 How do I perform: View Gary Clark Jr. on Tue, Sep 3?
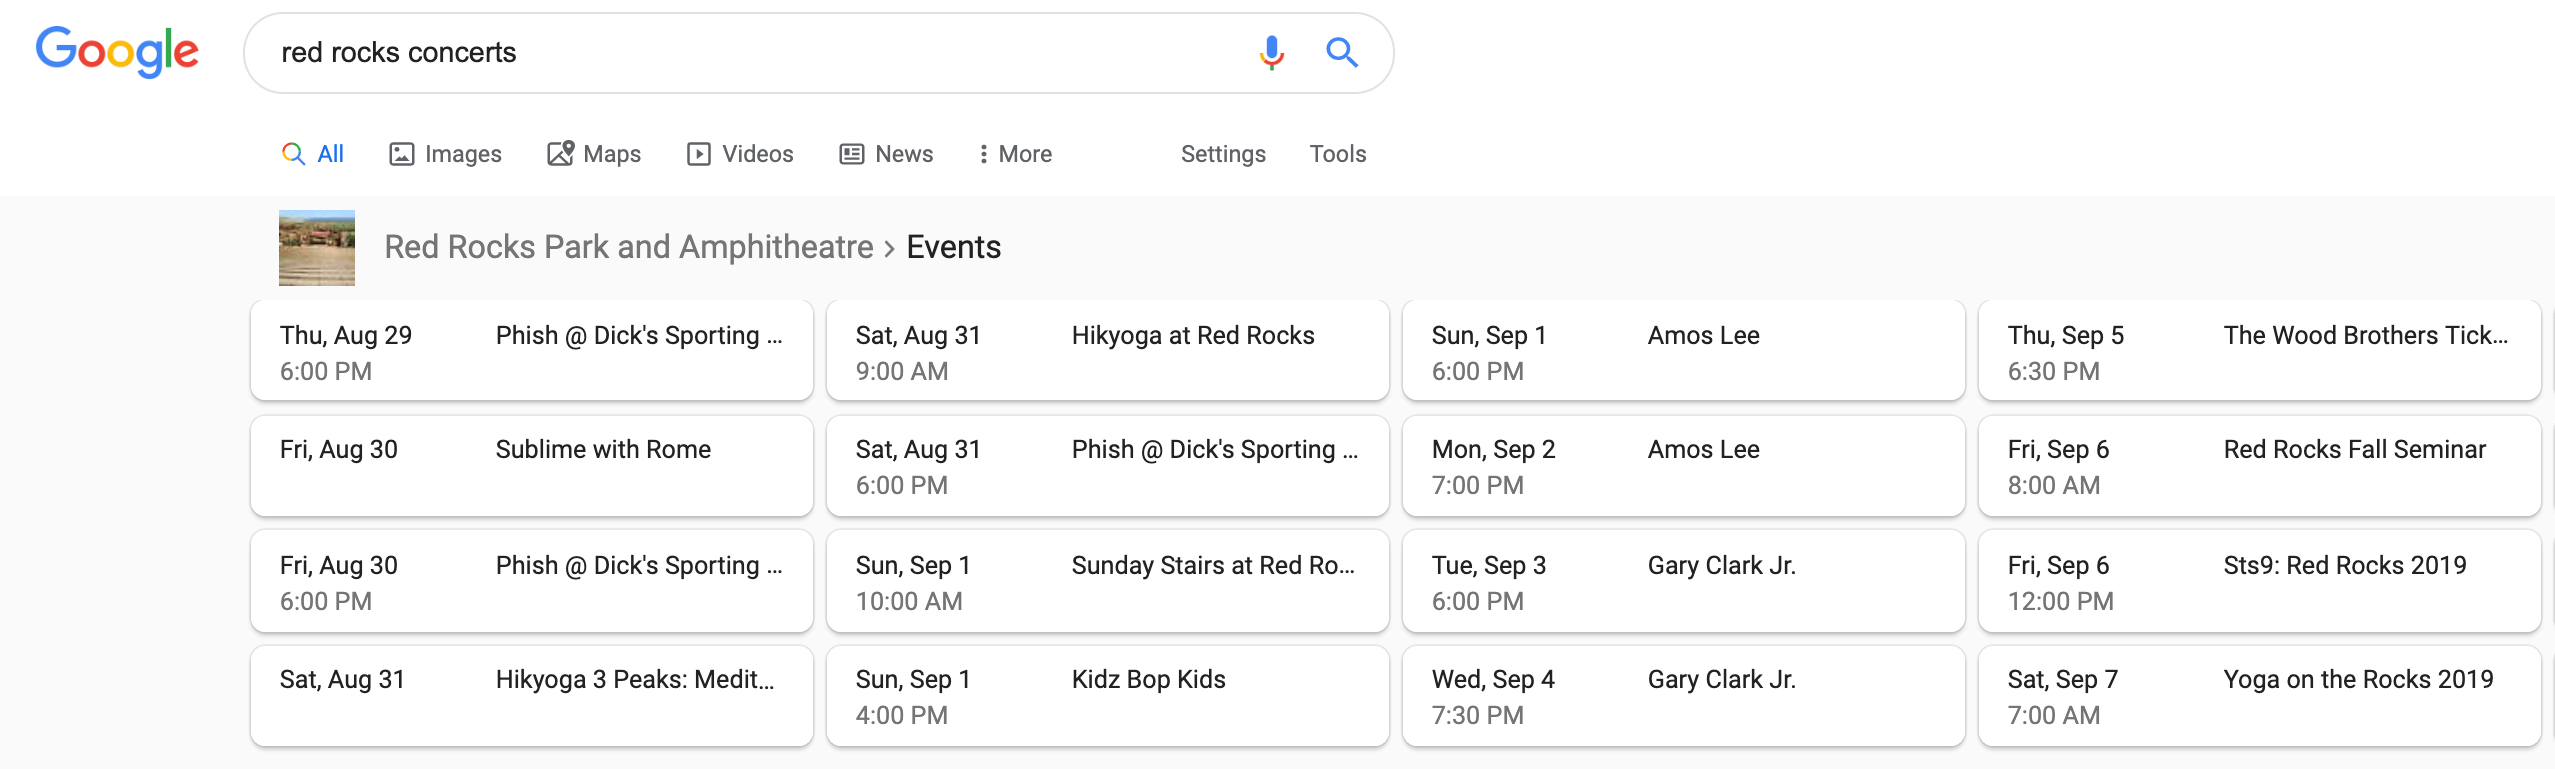1683,581
